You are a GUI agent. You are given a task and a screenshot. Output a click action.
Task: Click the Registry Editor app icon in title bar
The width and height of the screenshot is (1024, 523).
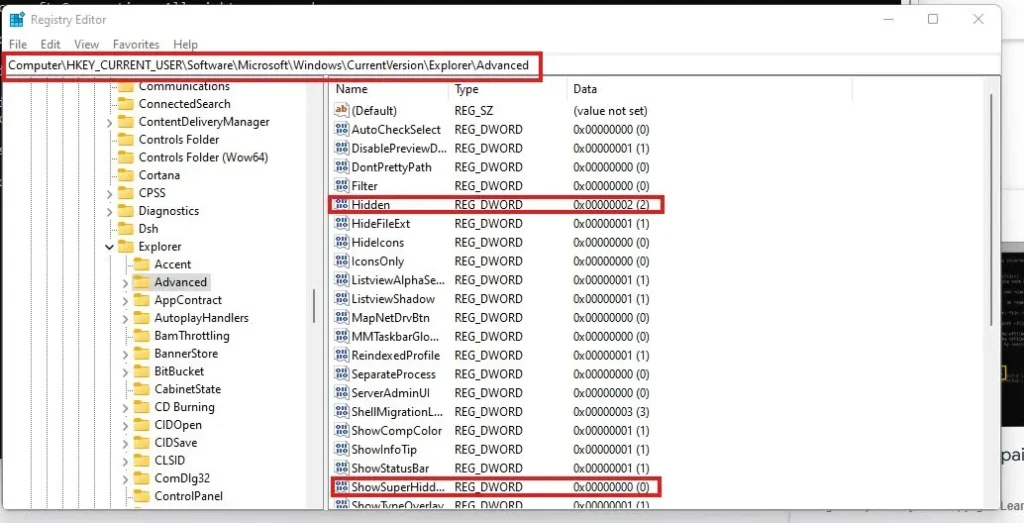click(x=16, y=20)
